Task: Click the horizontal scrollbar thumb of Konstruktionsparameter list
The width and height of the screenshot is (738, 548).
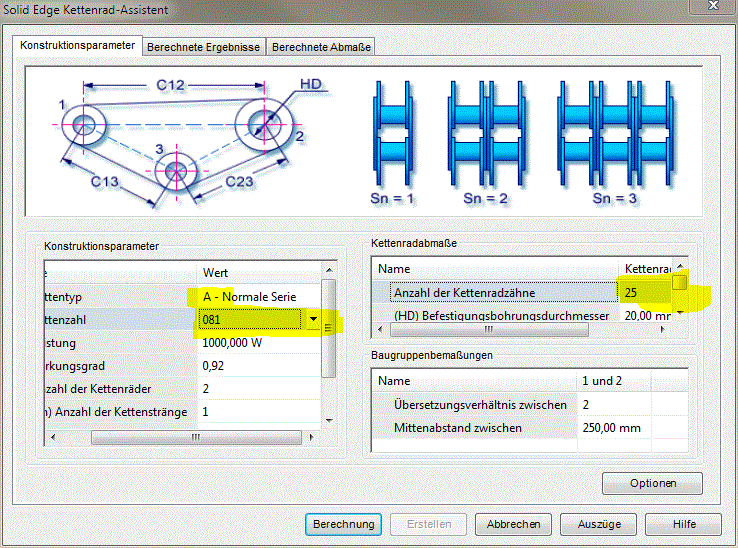Action: [196, 437]
